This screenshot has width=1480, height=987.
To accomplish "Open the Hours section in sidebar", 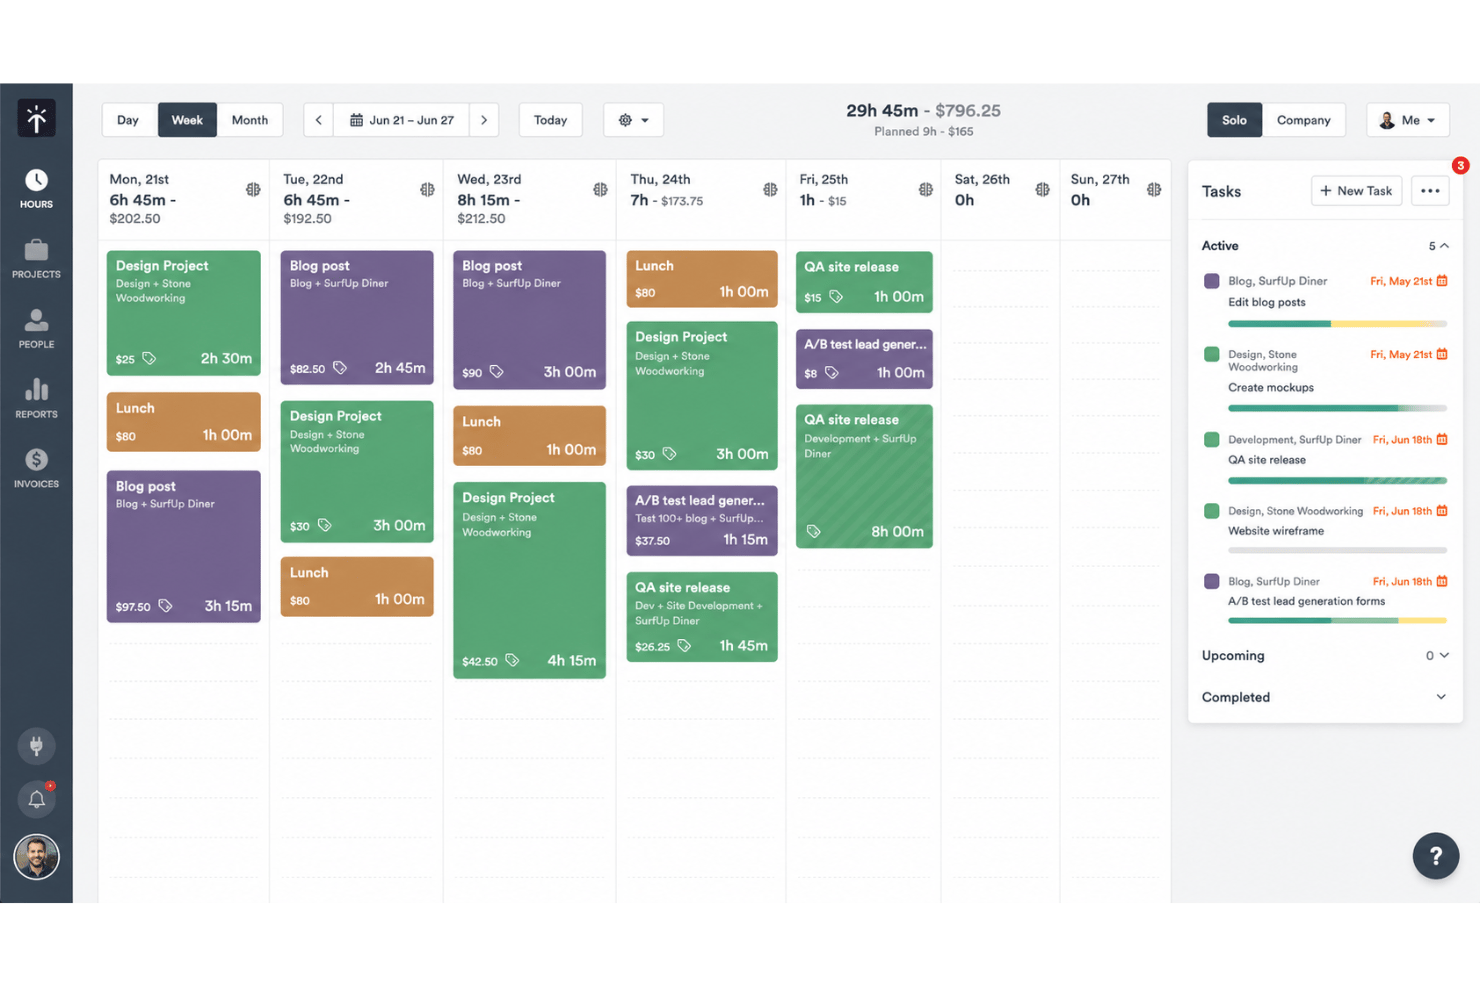I will [x=36, y=189].
